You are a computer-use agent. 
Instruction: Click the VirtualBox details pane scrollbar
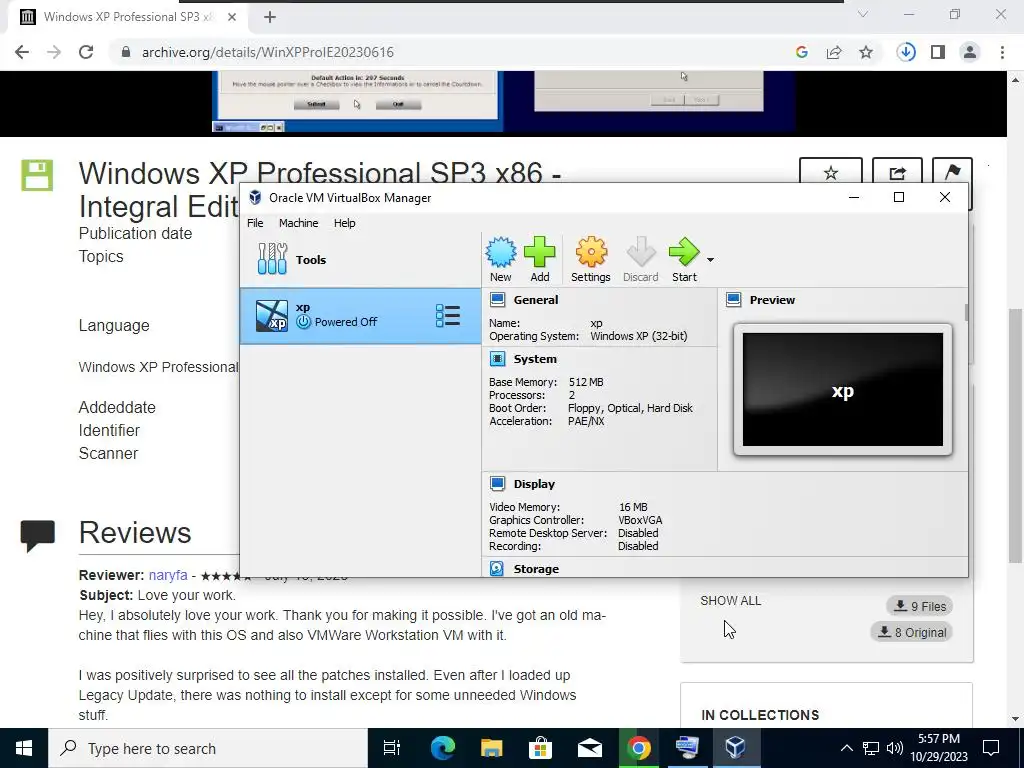[966, 312]
